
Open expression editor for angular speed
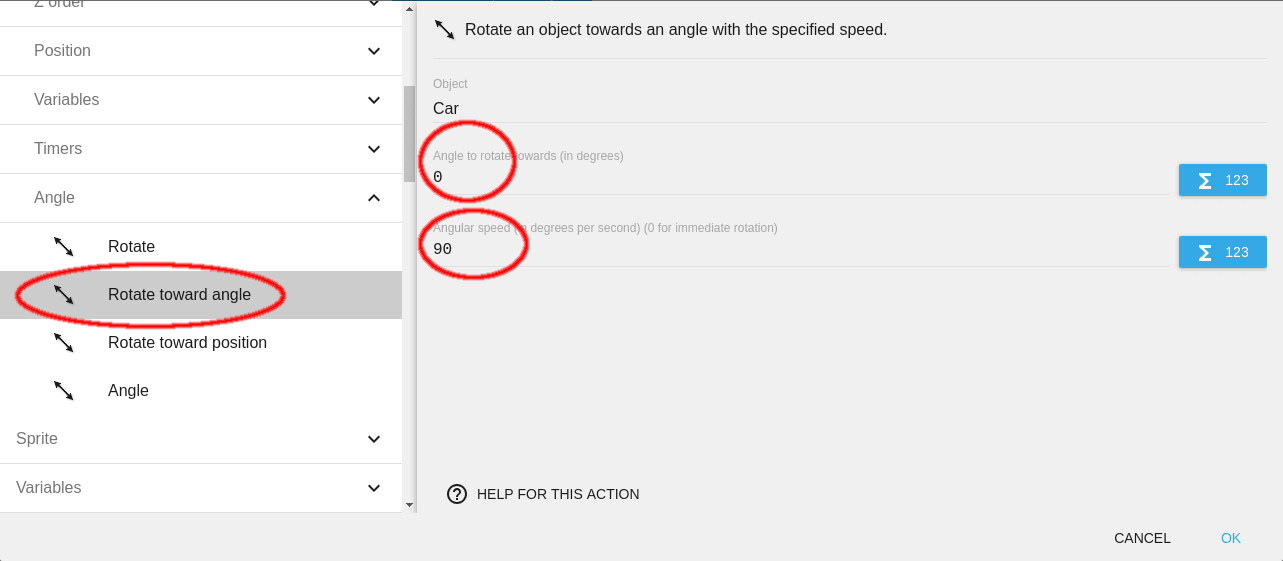click(1222, 252)
